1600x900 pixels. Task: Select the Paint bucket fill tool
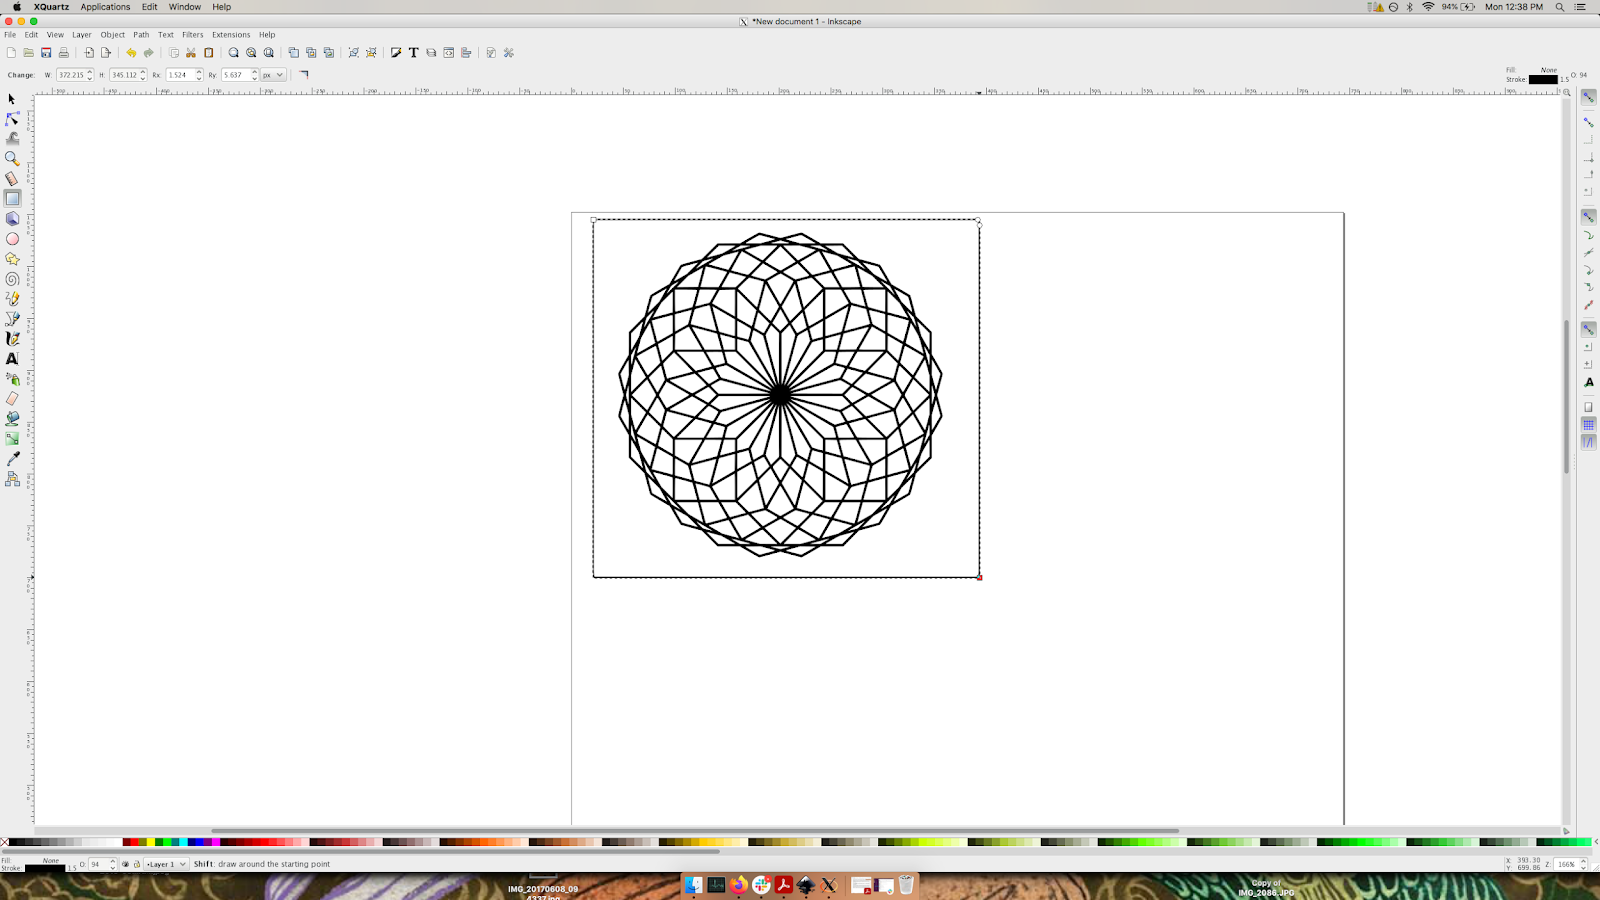click(12, 416)
